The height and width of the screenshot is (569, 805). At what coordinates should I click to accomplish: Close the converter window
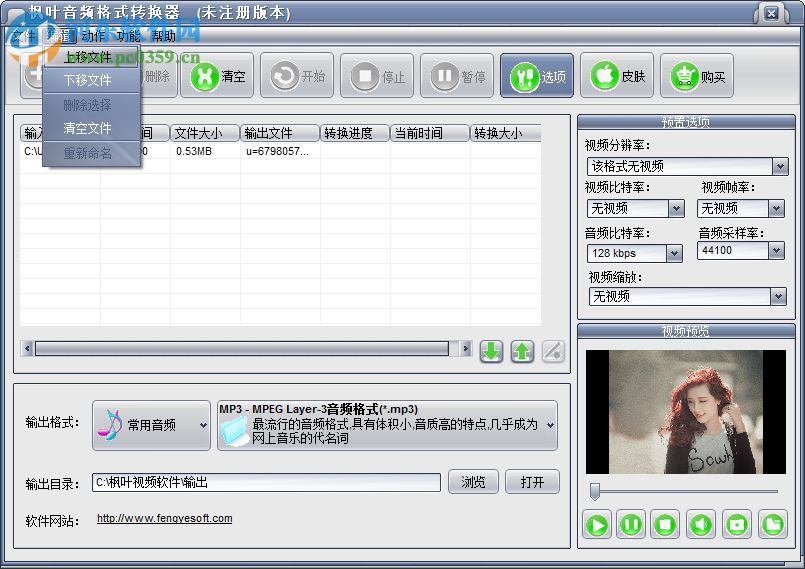tap(771, 14)
